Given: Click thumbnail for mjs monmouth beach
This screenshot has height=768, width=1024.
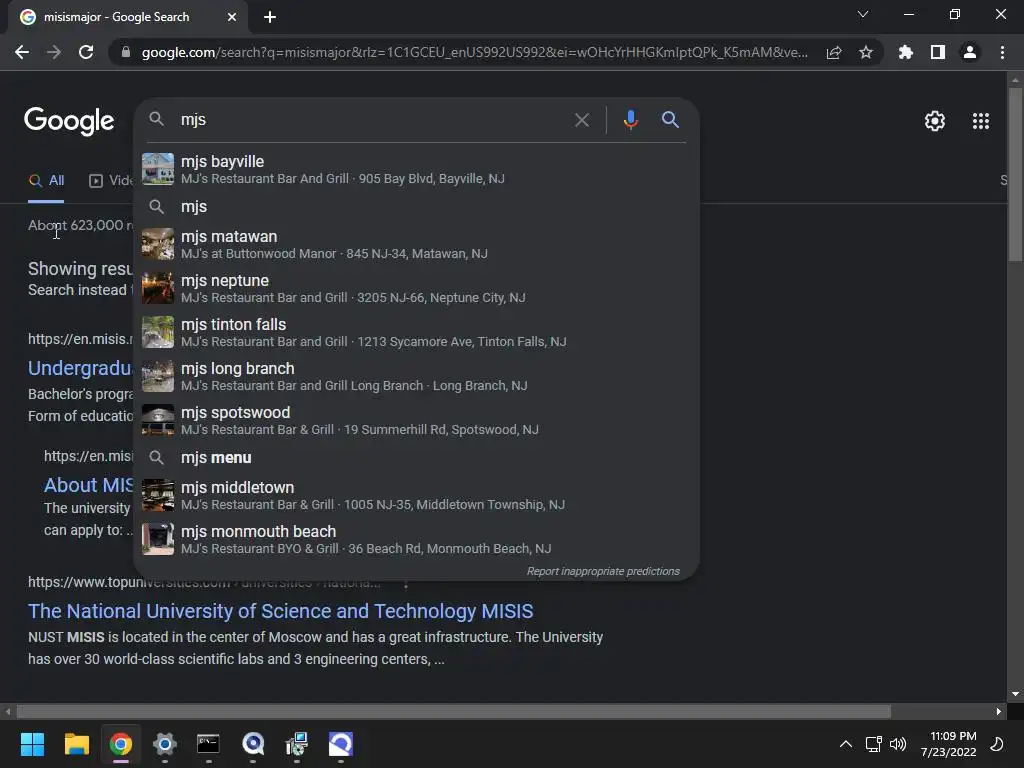Looking at the screenshot, I should coord(158,539).
